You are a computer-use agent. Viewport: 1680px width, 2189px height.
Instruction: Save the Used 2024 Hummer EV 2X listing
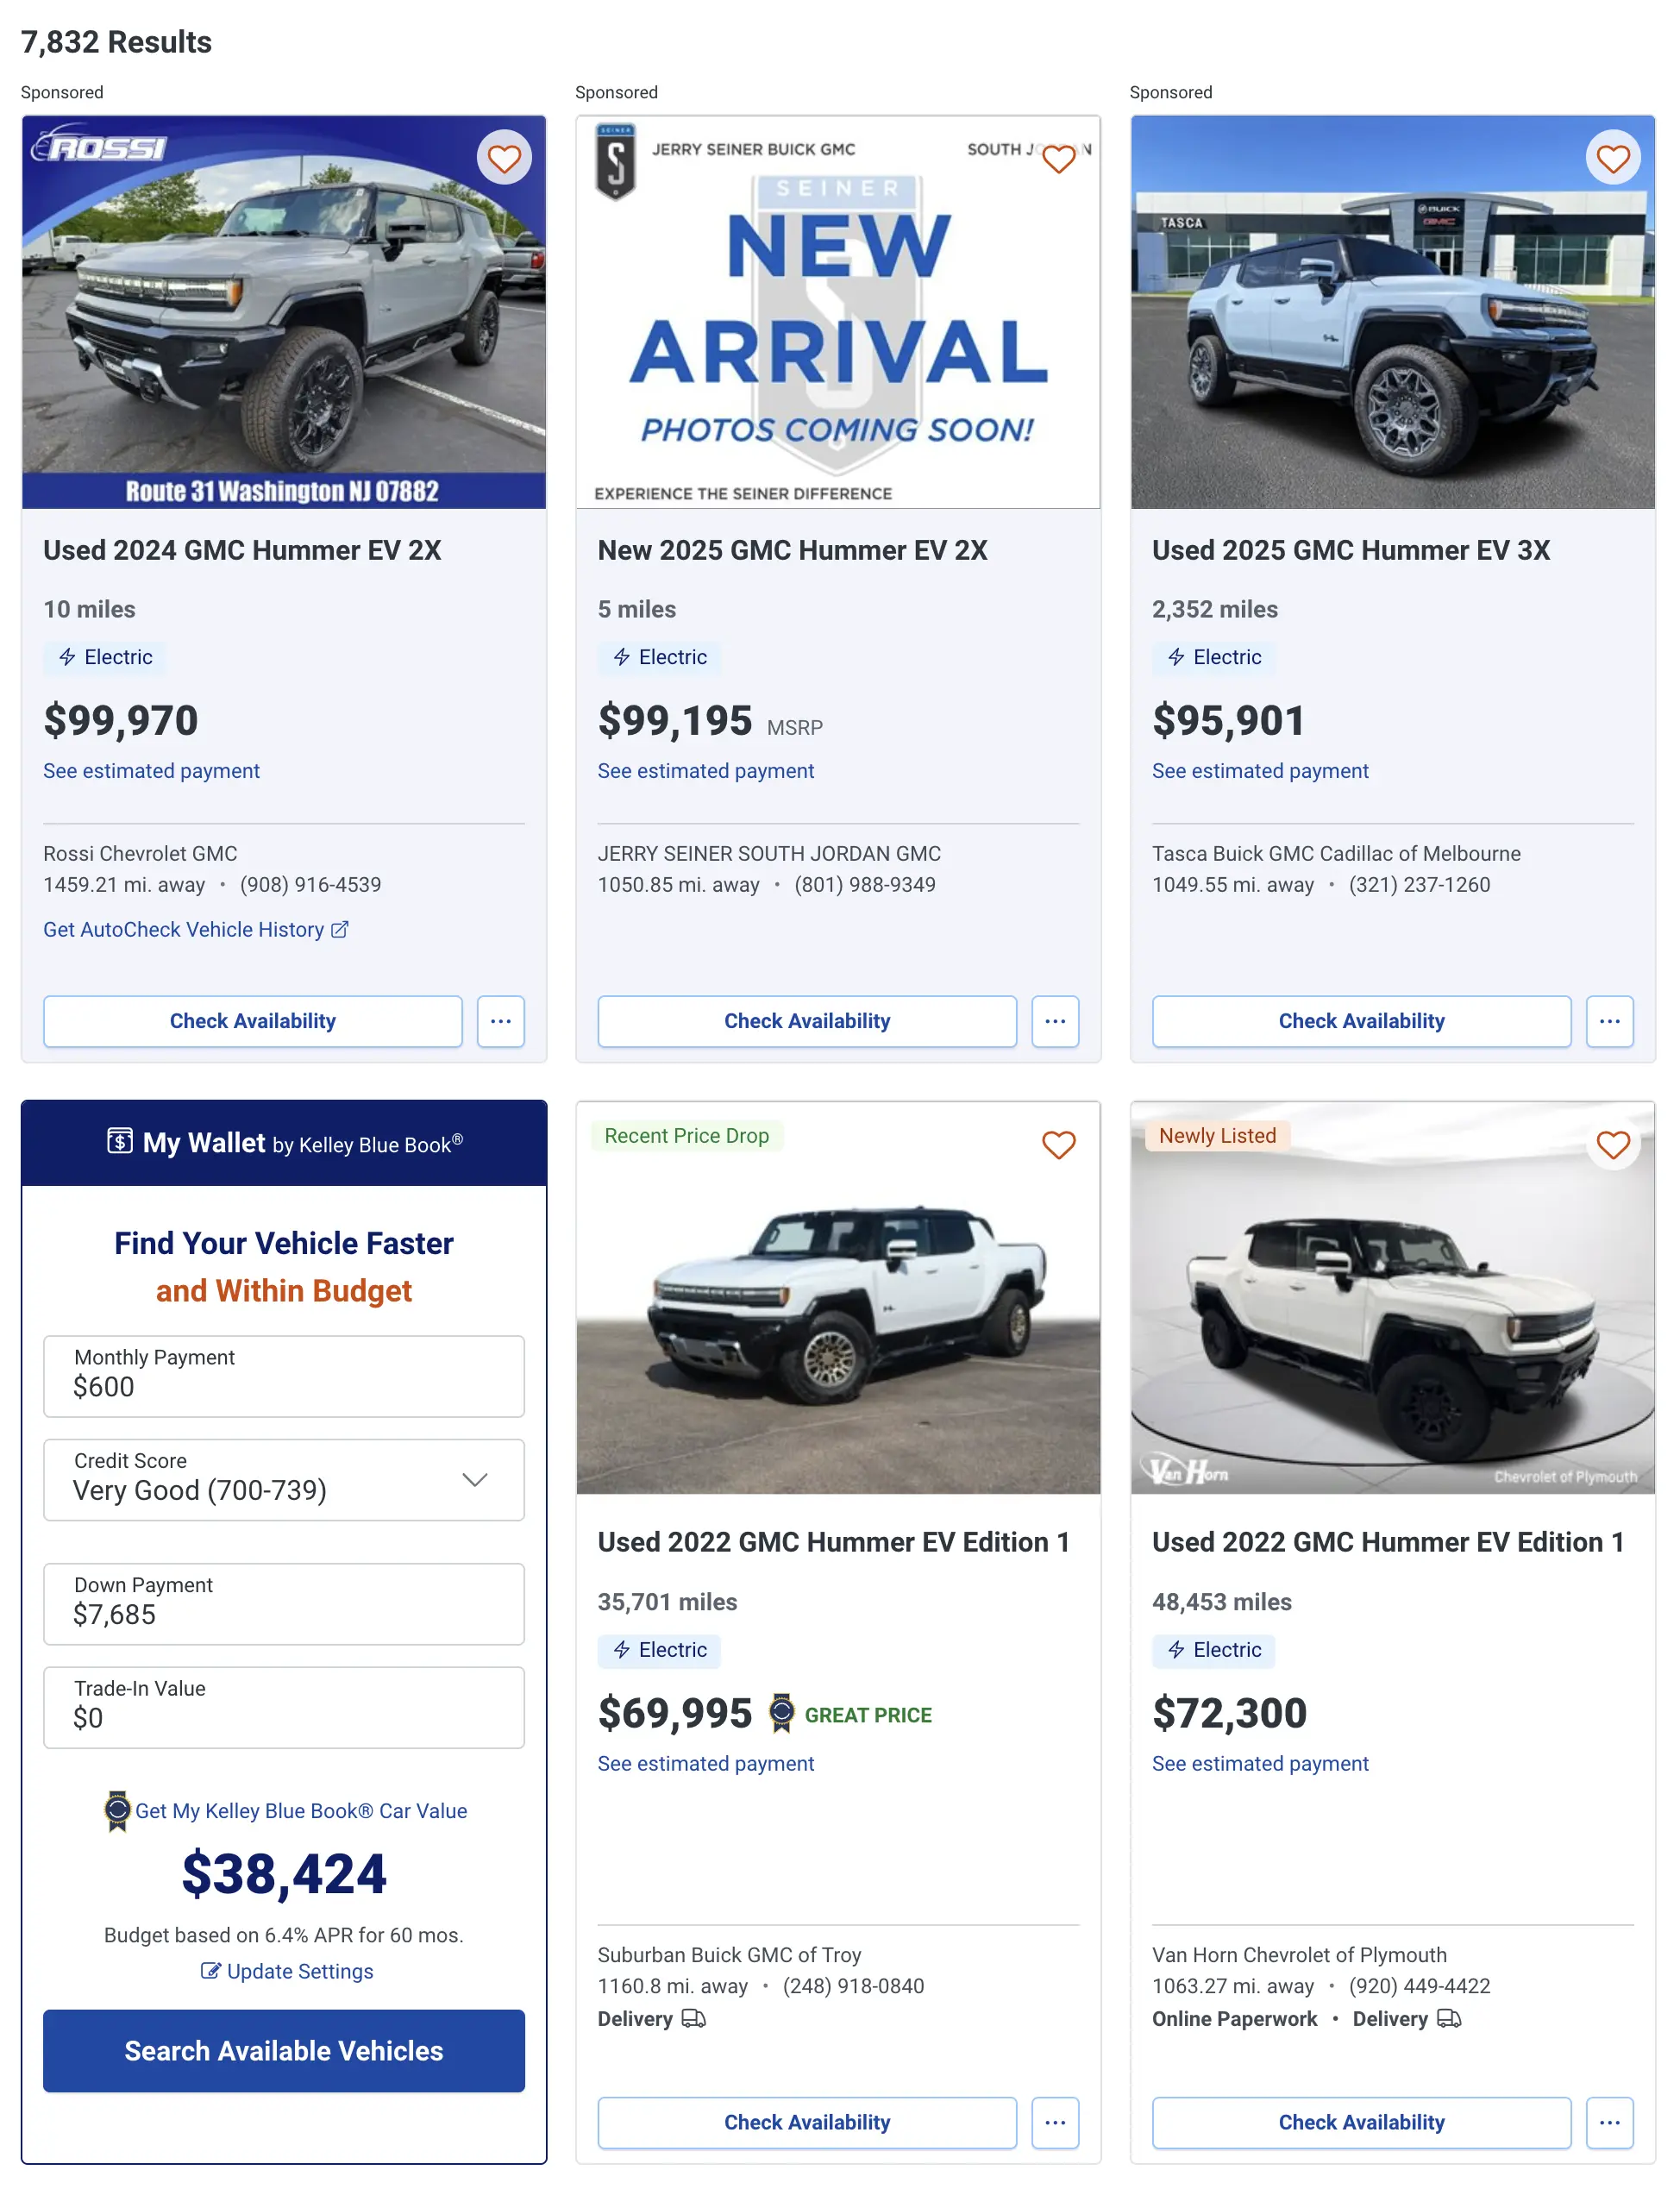click(x=504, y=158)
